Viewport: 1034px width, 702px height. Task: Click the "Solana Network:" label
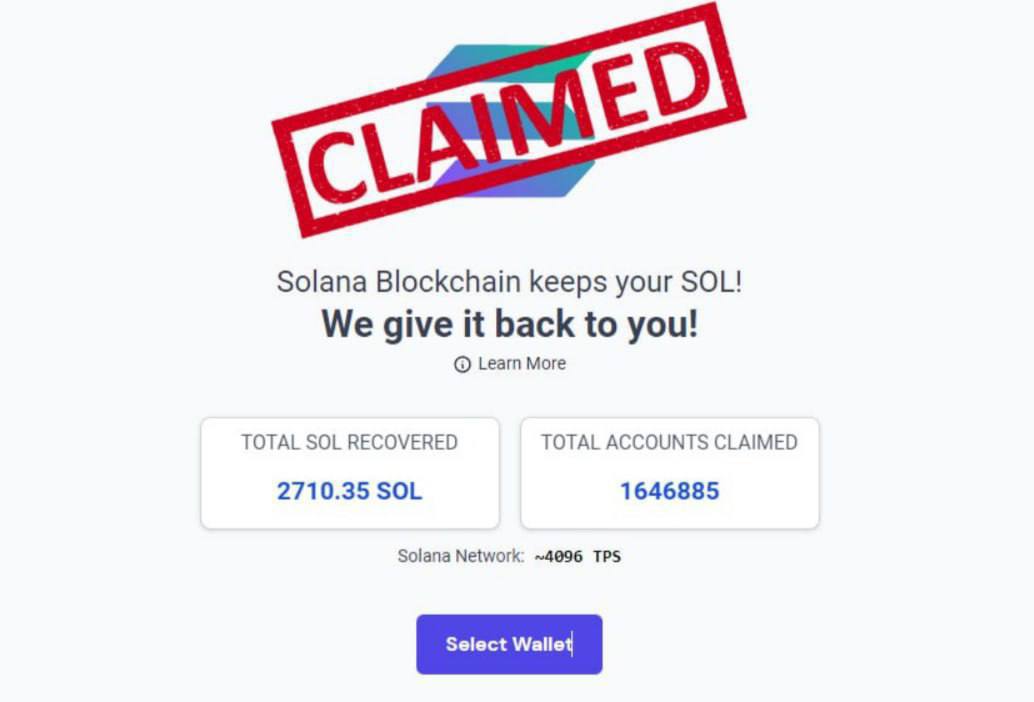tap(461, 556)
